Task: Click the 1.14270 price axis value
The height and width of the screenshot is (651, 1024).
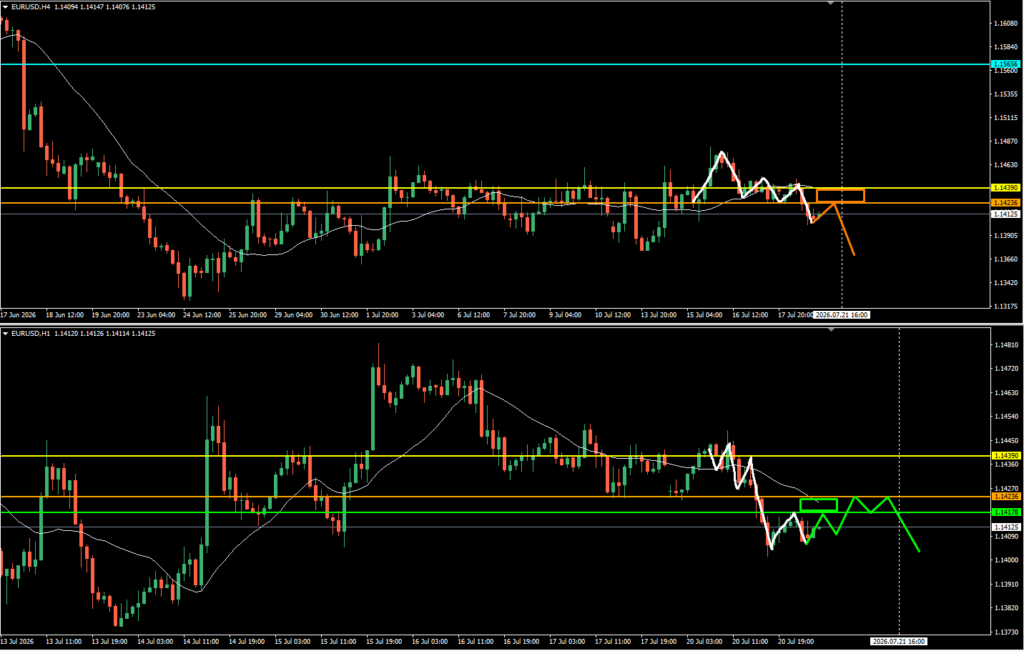Action: tap(1006, 488)
